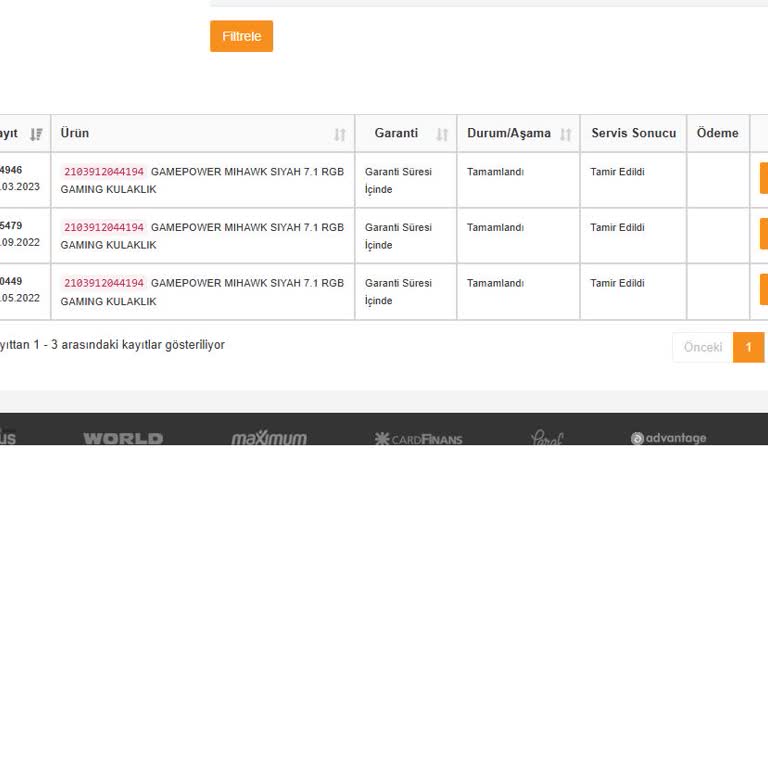Click the Paraf logo in footer
This screenshot has width=768, height=768.
click(546, 438)
